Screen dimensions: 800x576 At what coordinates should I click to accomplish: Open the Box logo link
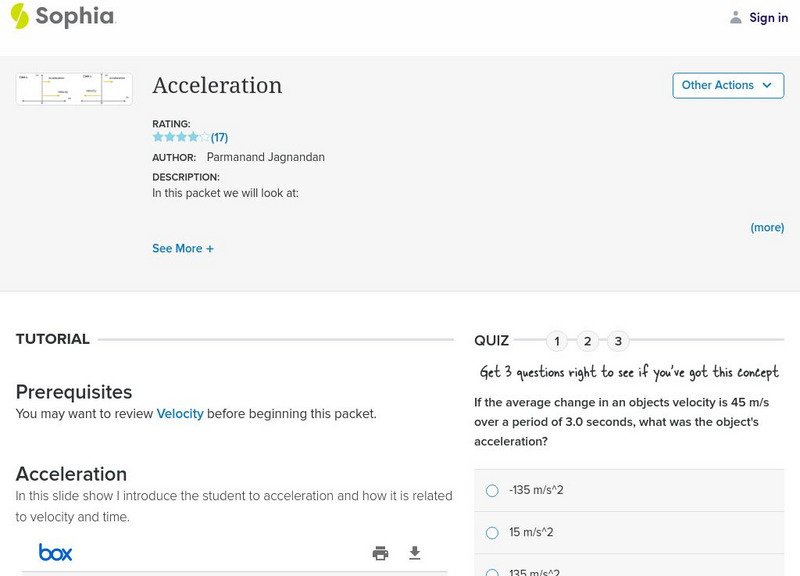(55, 552)
